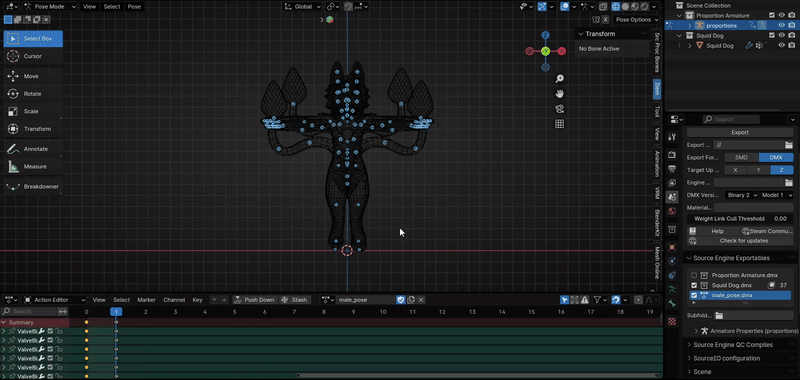Image resolution: width=800 pixels, height=380 pixels.
Task: Hide proportions armature with eye icon
Action: pyautogui.click(x=781, y=25)
